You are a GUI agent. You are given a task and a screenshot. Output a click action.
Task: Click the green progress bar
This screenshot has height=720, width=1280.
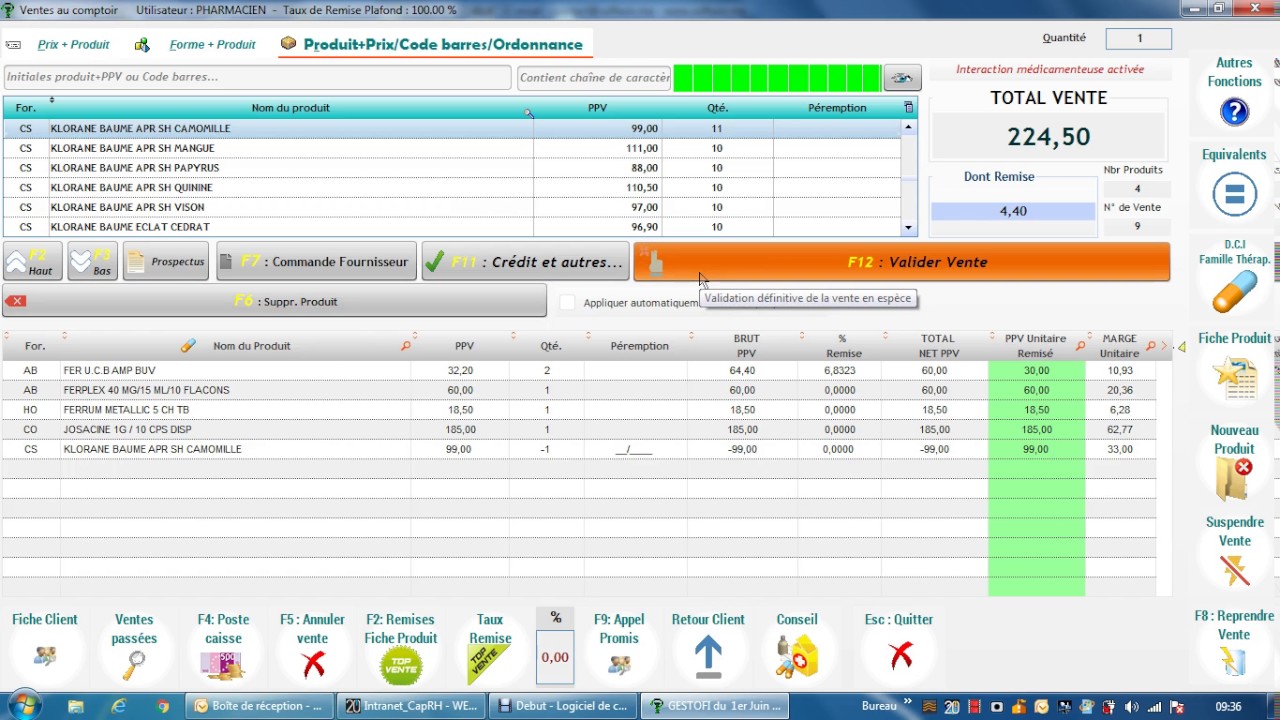click(x=777, y=78)
